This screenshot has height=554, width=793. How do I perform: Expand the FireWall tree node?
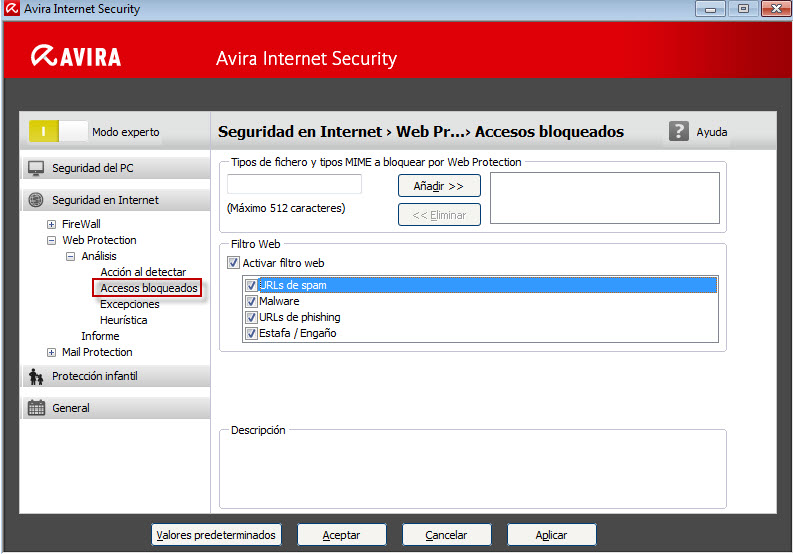[x=51, y=224]
